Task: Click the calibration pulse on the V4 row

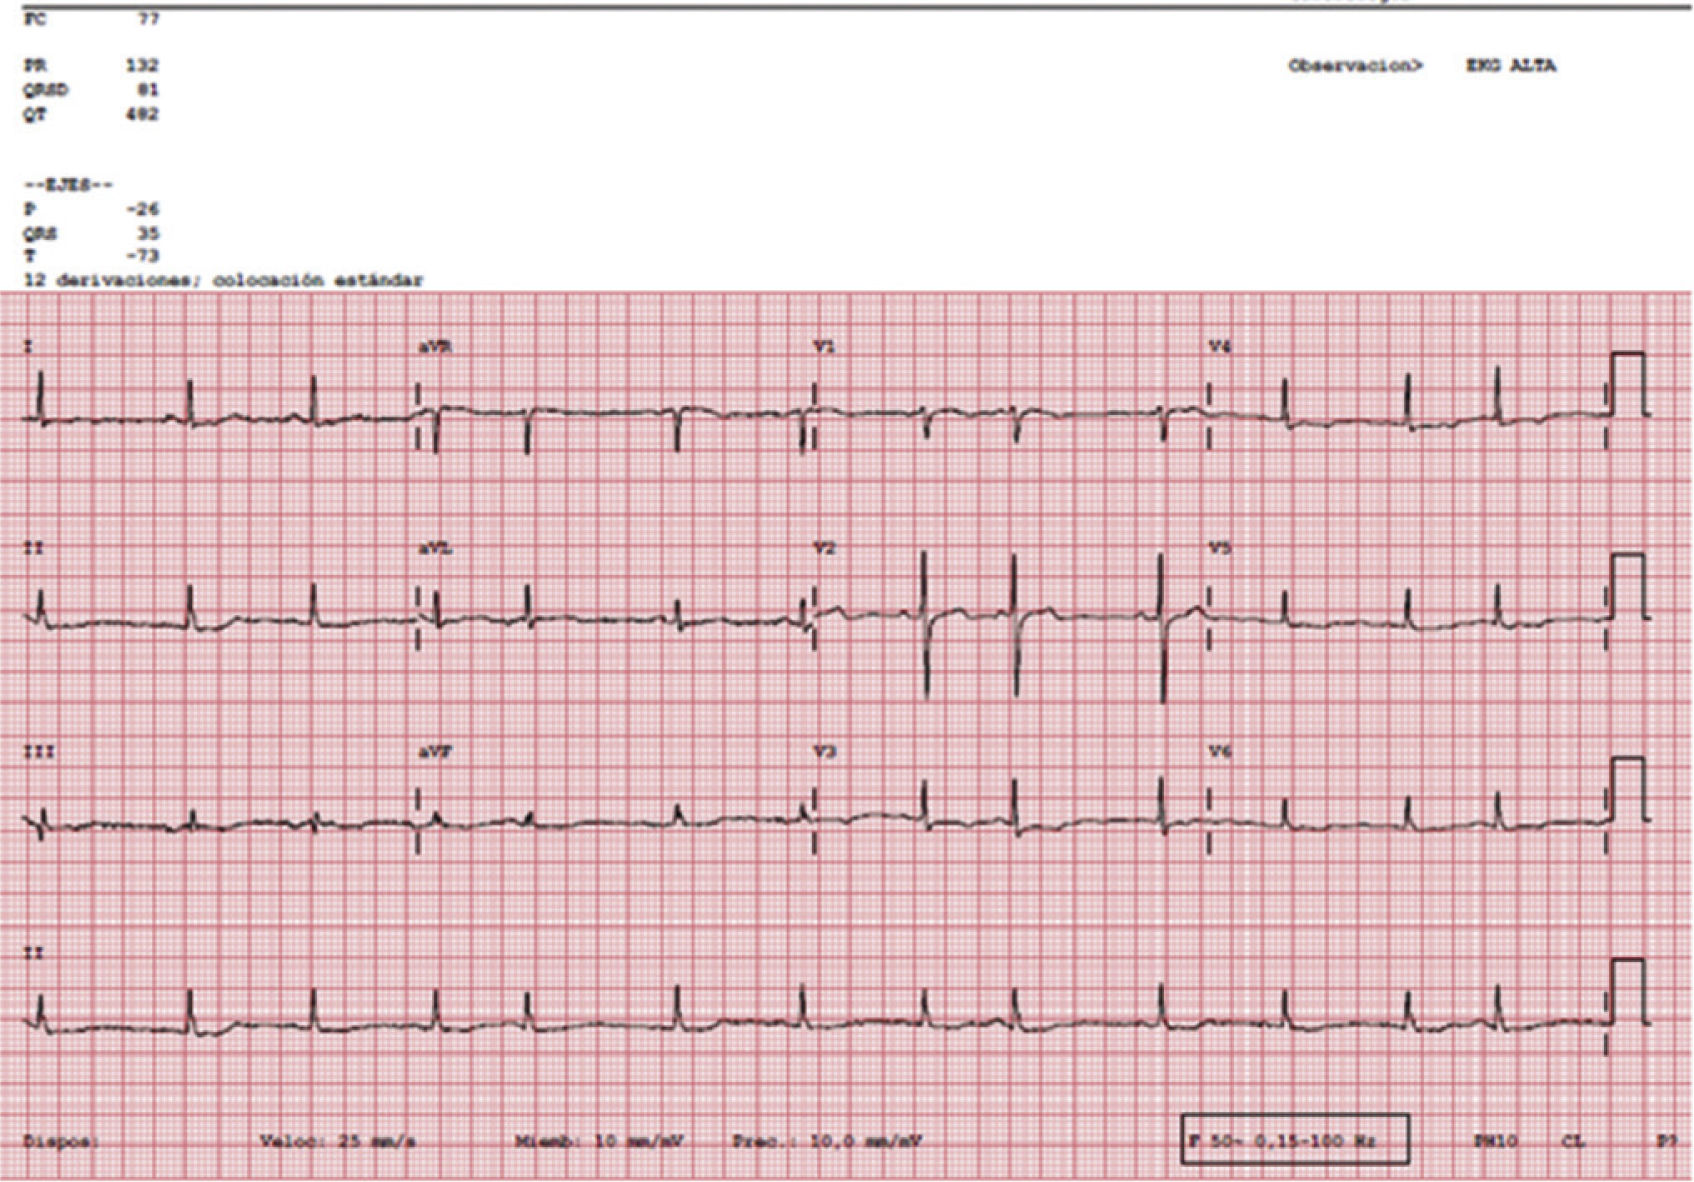Action: click(x=1627, y=383)
